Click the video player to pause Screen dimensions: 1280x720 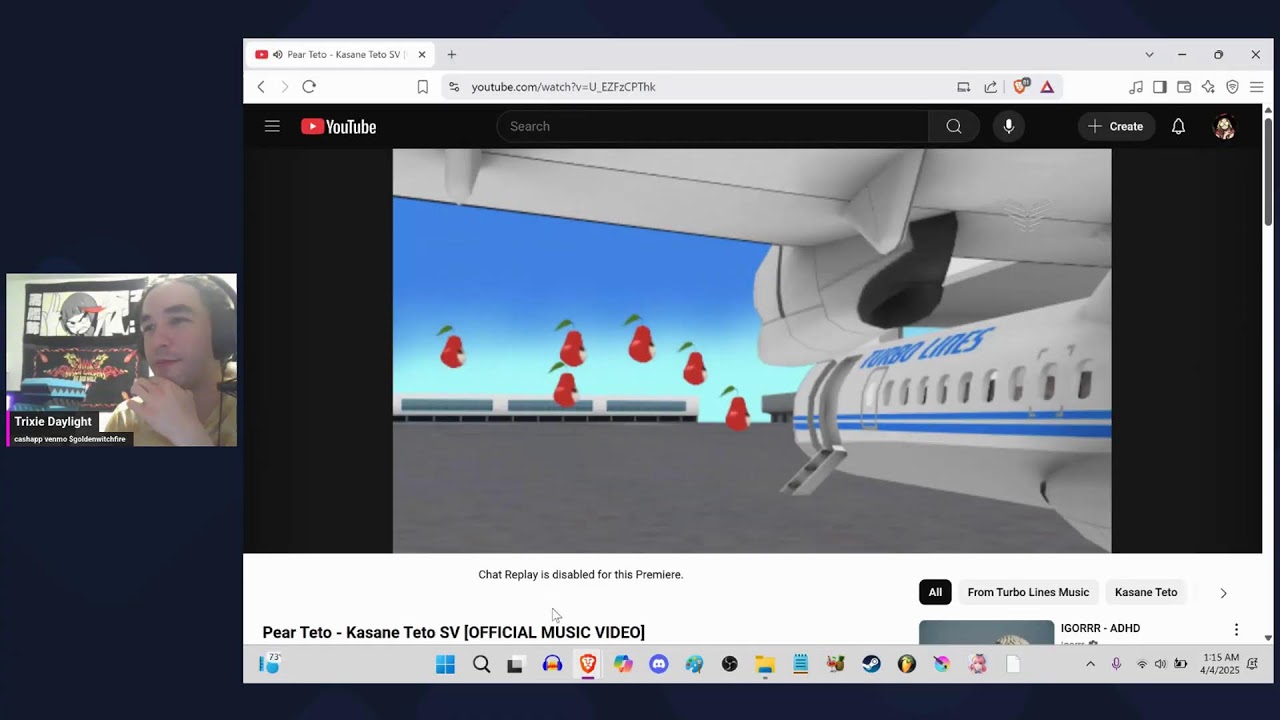[x=751, y=350]
